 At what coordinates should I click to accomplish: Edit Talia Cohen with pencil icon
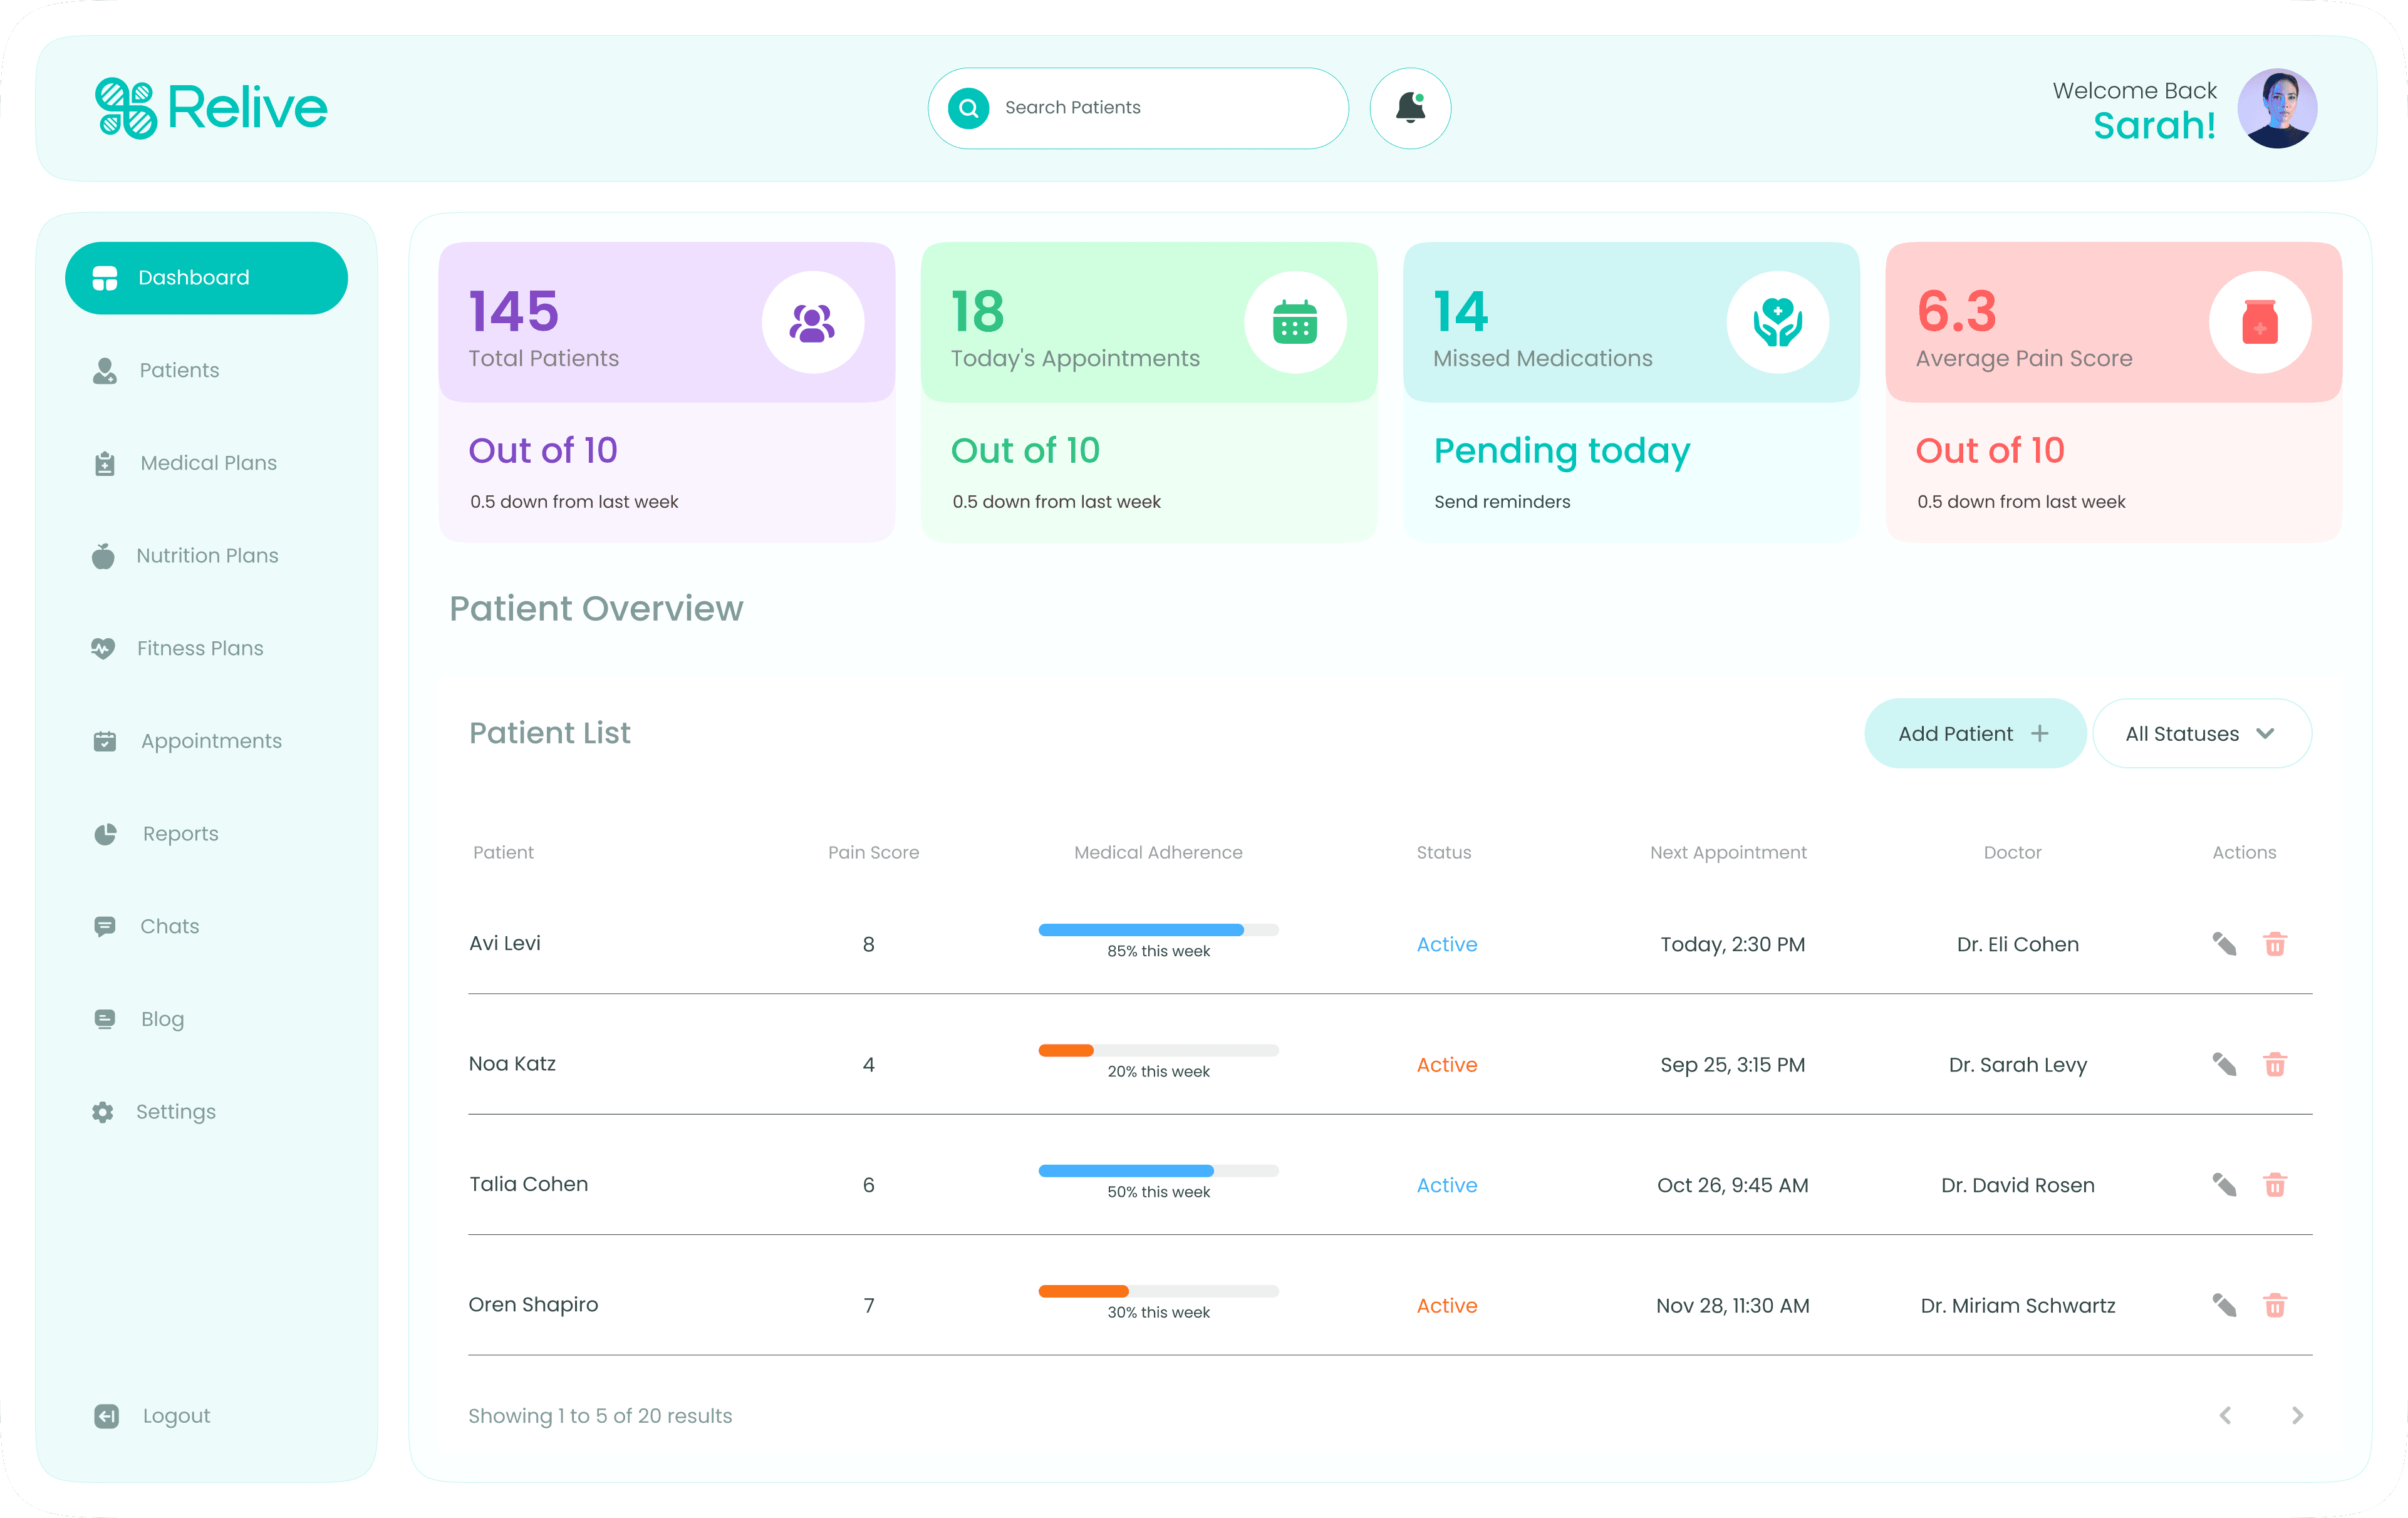pos(2224,1185)
